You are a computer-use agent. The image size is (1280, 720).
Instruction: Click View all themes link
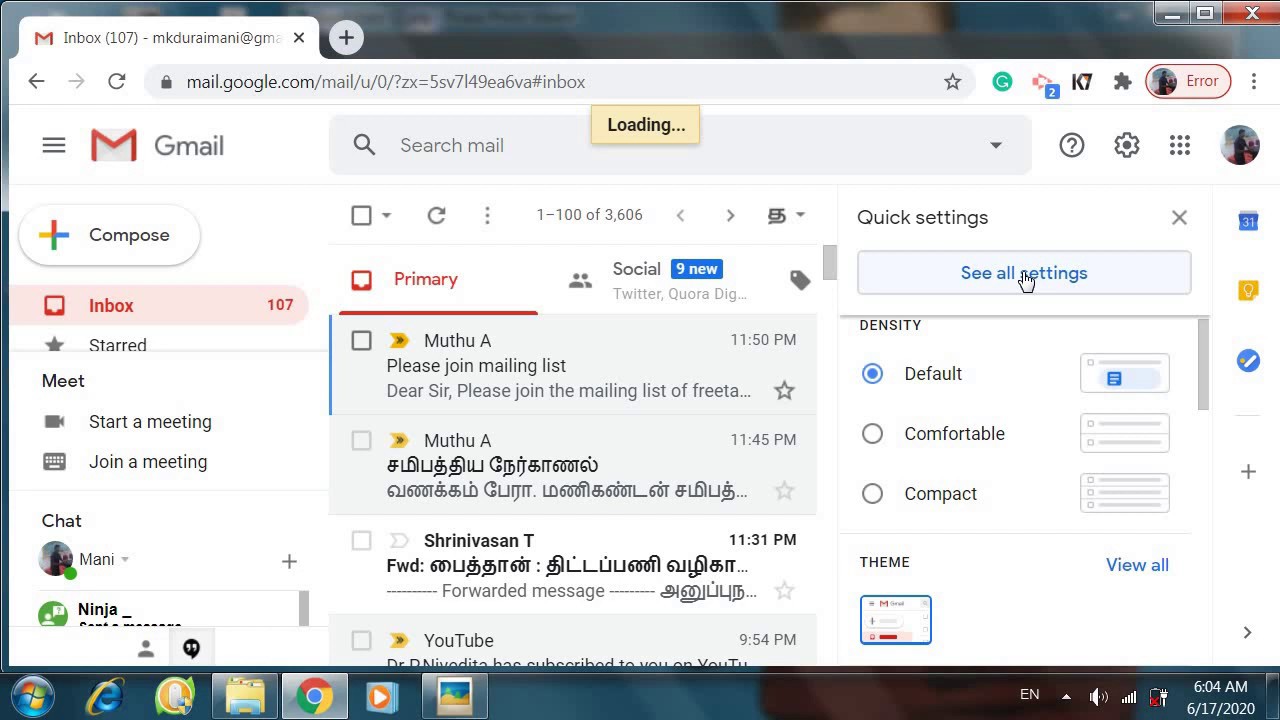click(1137, 565)
